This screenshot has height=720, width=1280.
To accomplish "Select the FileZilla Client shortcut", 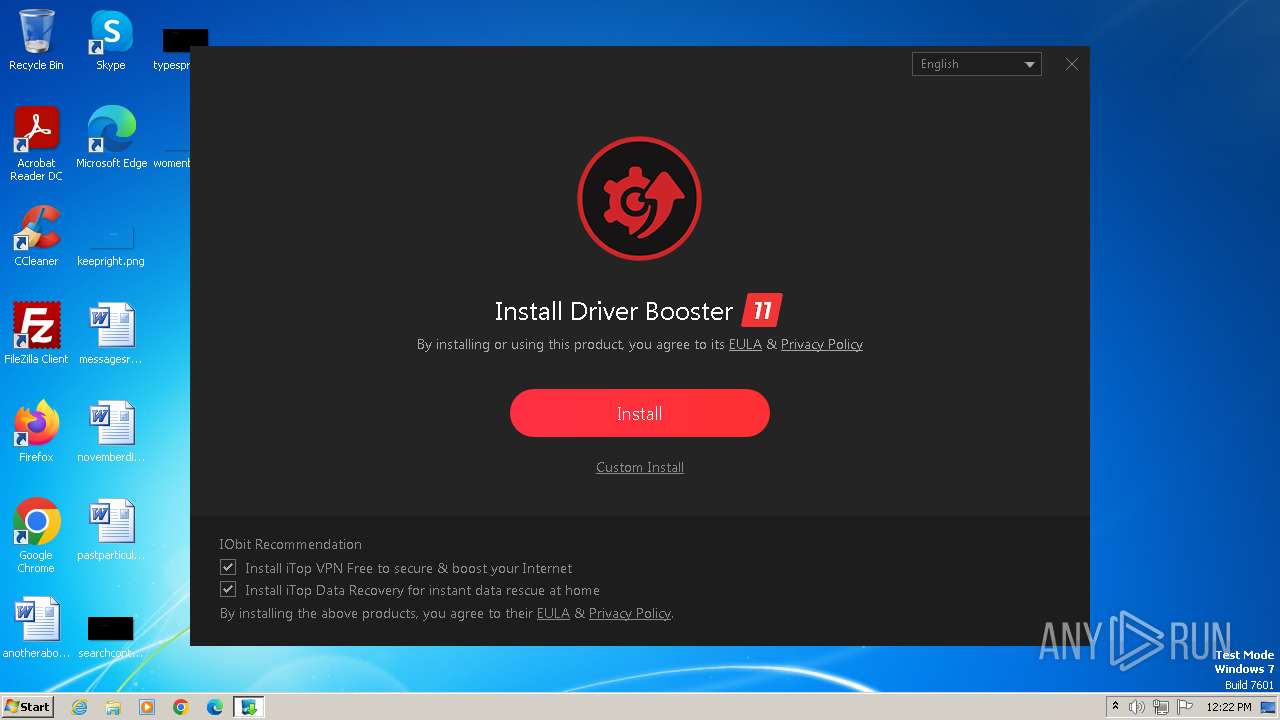I will [36, 334].
